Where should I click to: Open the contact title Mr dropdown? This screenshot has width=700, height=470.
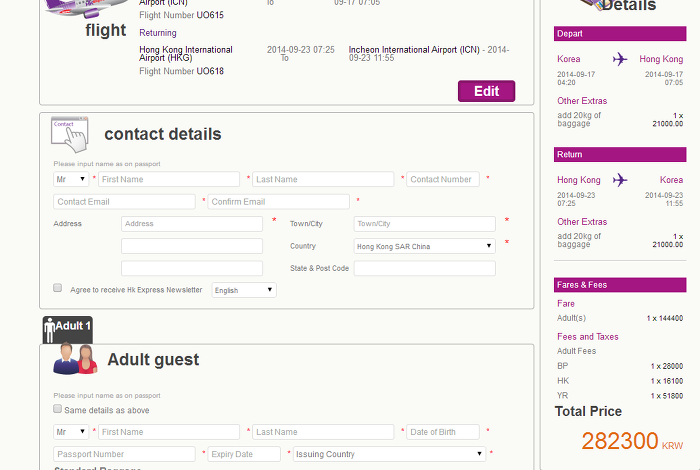pos(71,179)
